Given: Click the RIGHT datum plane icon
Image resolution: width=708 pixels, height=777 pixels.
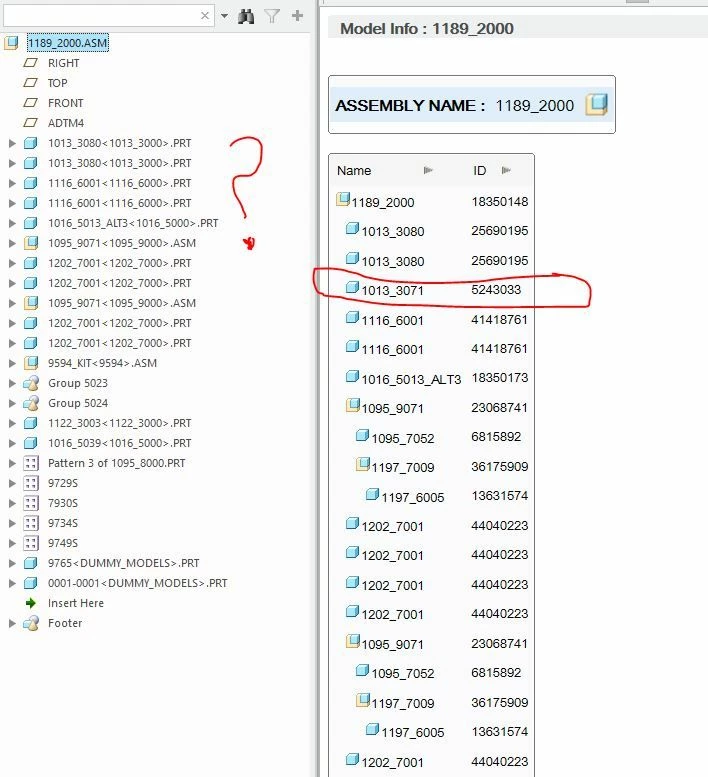Looking at the screenshot, I should (31, 63).
